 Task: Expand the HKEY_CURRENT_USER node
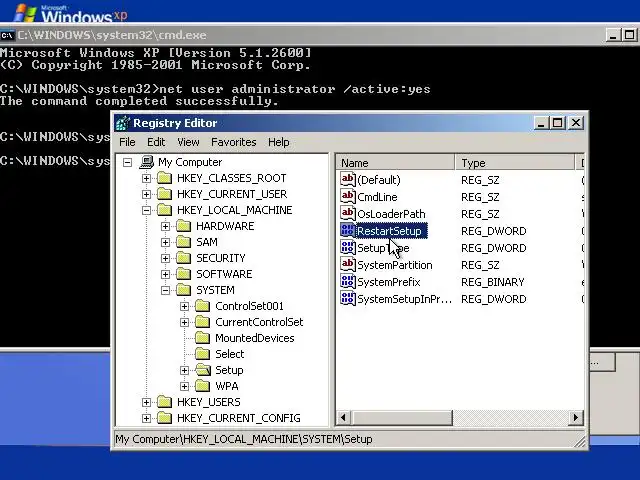point(146,194)
